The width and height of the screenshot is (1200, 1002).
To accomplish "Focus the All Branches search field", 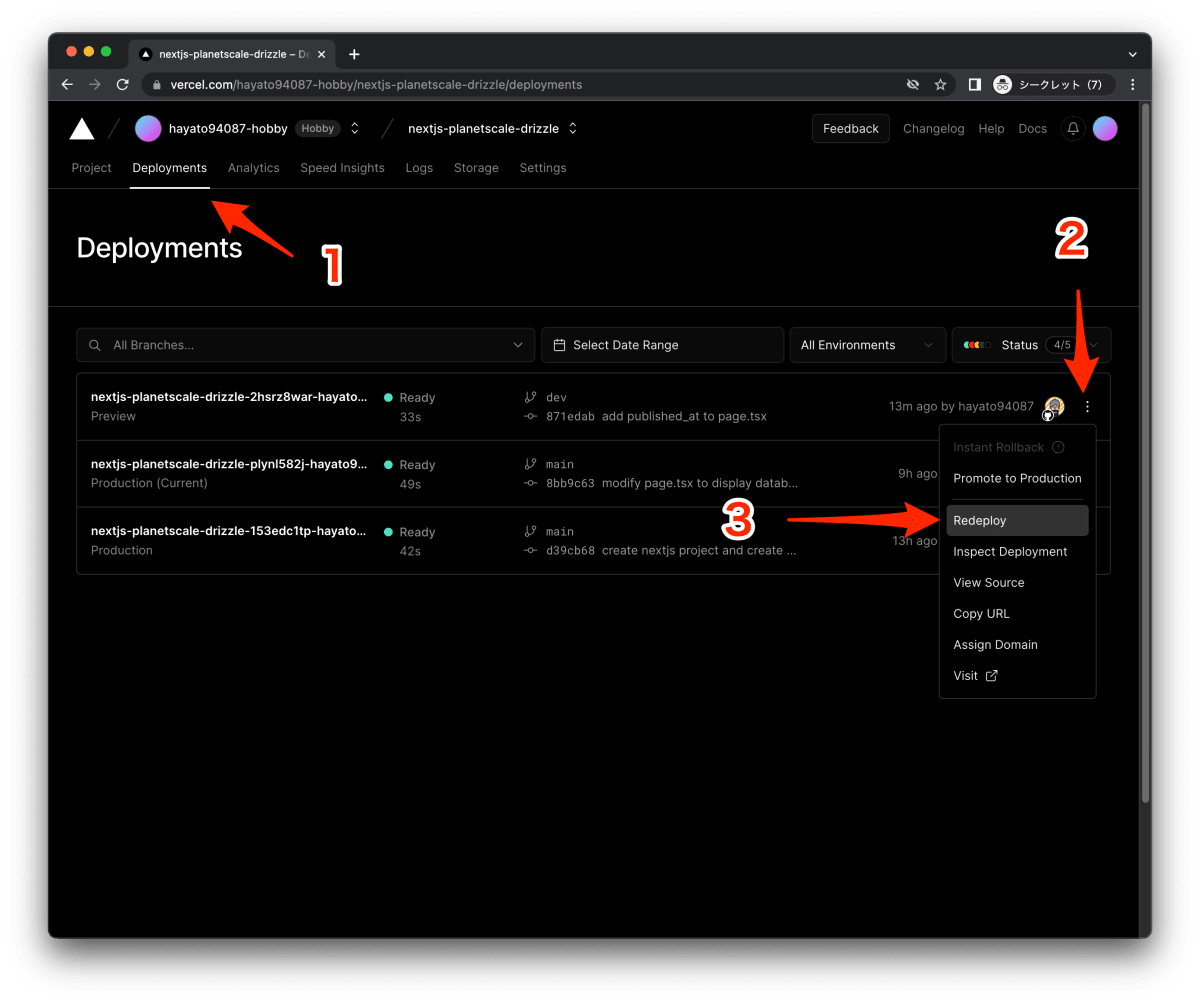I will tap(305, 345).
